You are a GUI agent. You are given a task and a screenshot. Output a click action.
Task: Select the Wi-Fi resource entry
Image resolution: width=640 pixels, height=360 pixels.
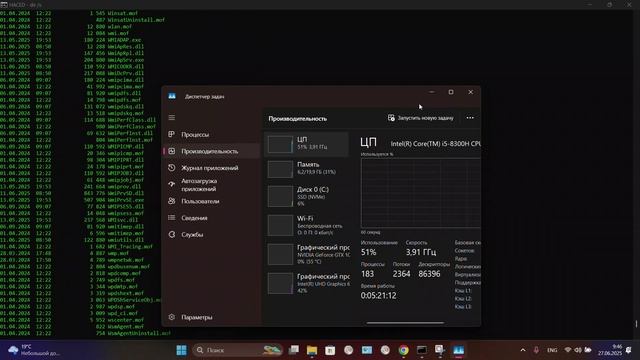click(x=307, y=225)
